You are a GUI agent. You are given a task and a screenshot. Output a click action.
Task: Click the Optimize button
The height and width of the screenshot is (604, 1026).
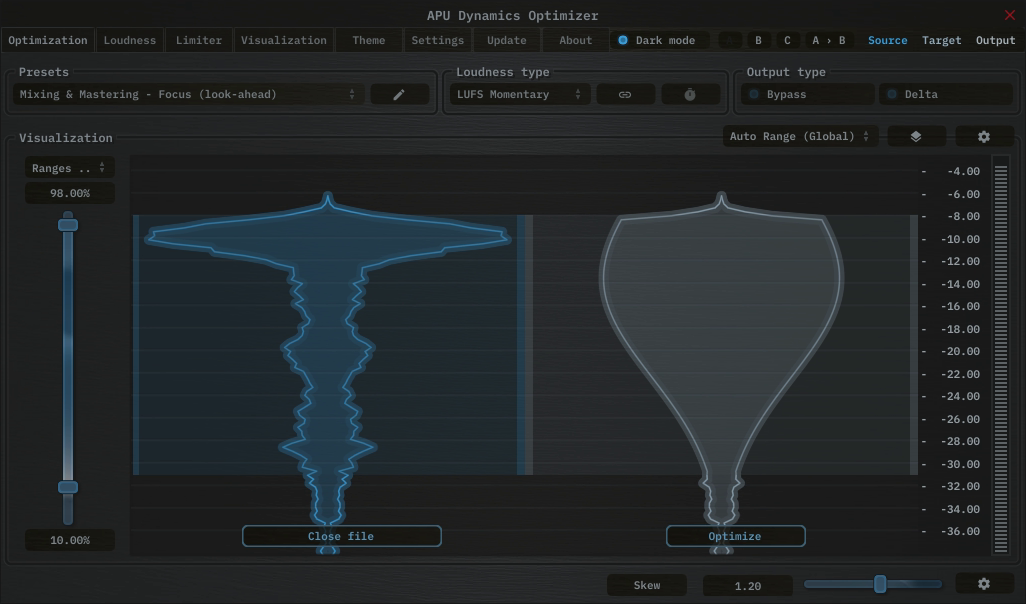pyautogui.click(x=735, y=536)
